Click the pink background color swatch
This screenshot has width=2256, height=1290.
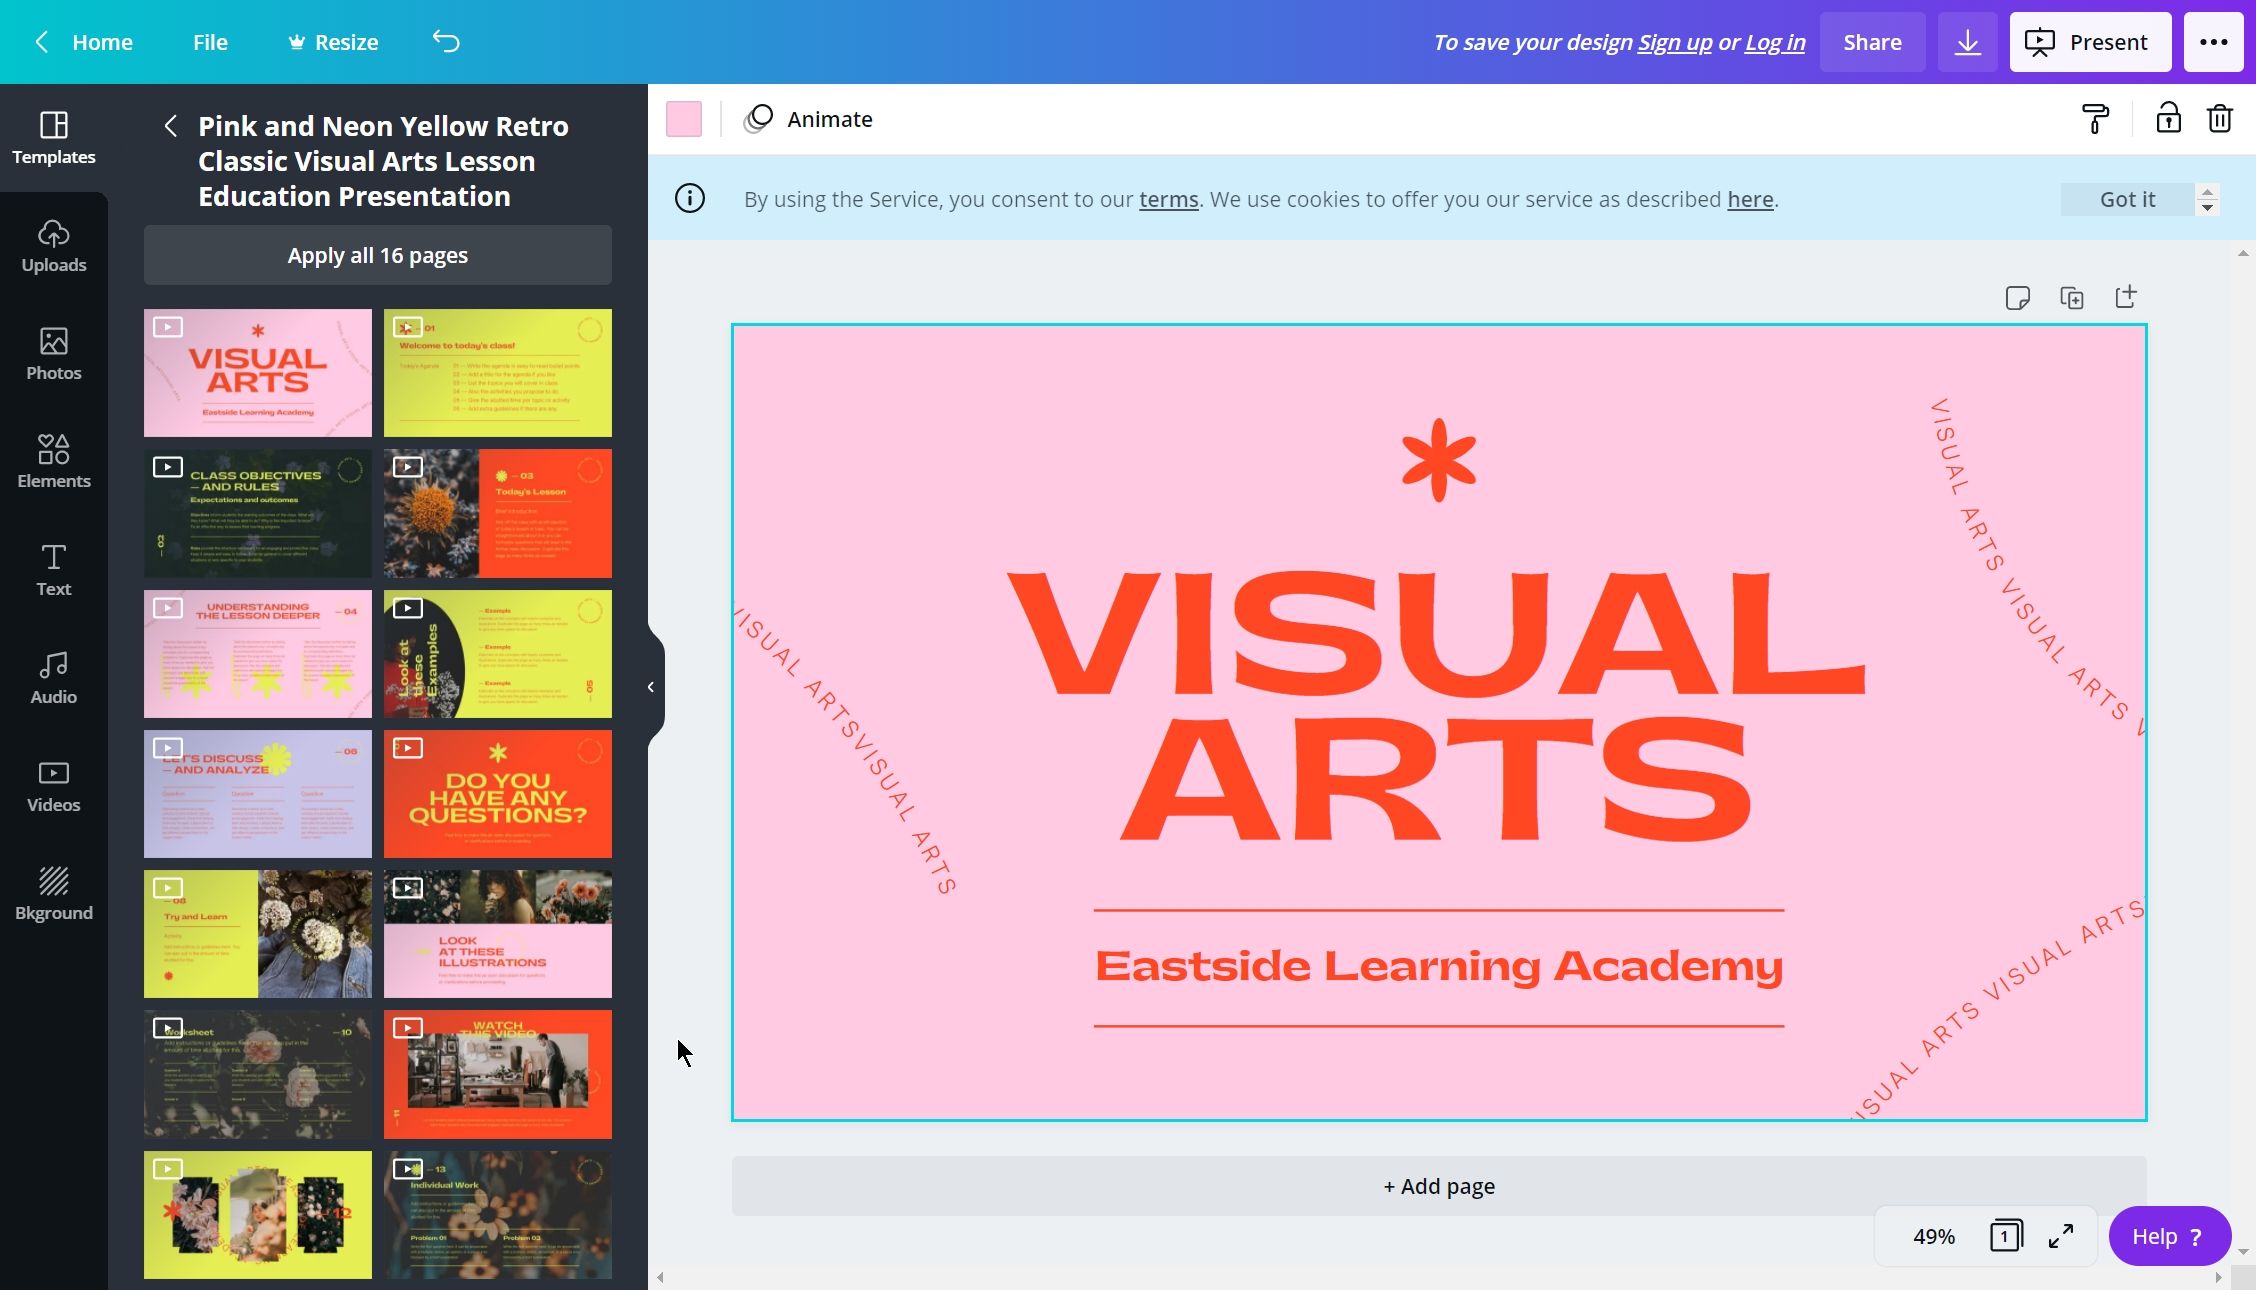coord(682,119)
